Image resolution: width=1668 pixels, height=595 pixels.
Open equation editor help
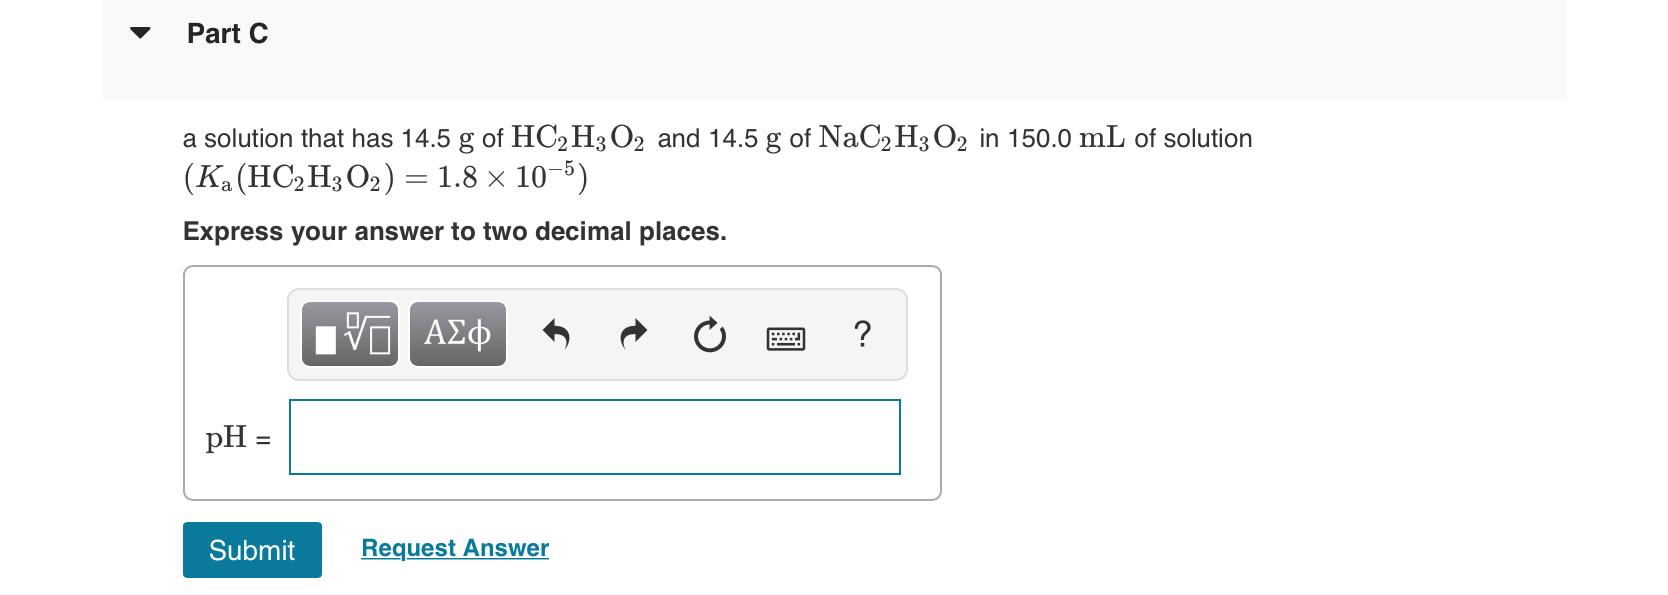point(861,334)
